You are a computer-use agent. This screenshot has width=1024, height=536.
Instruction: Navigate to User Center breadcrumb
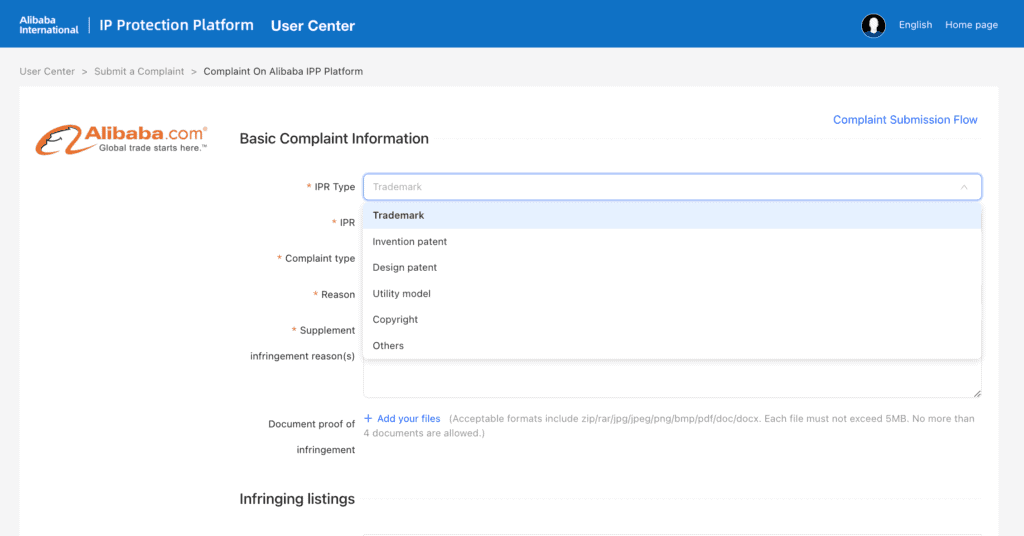click(47, 72)
